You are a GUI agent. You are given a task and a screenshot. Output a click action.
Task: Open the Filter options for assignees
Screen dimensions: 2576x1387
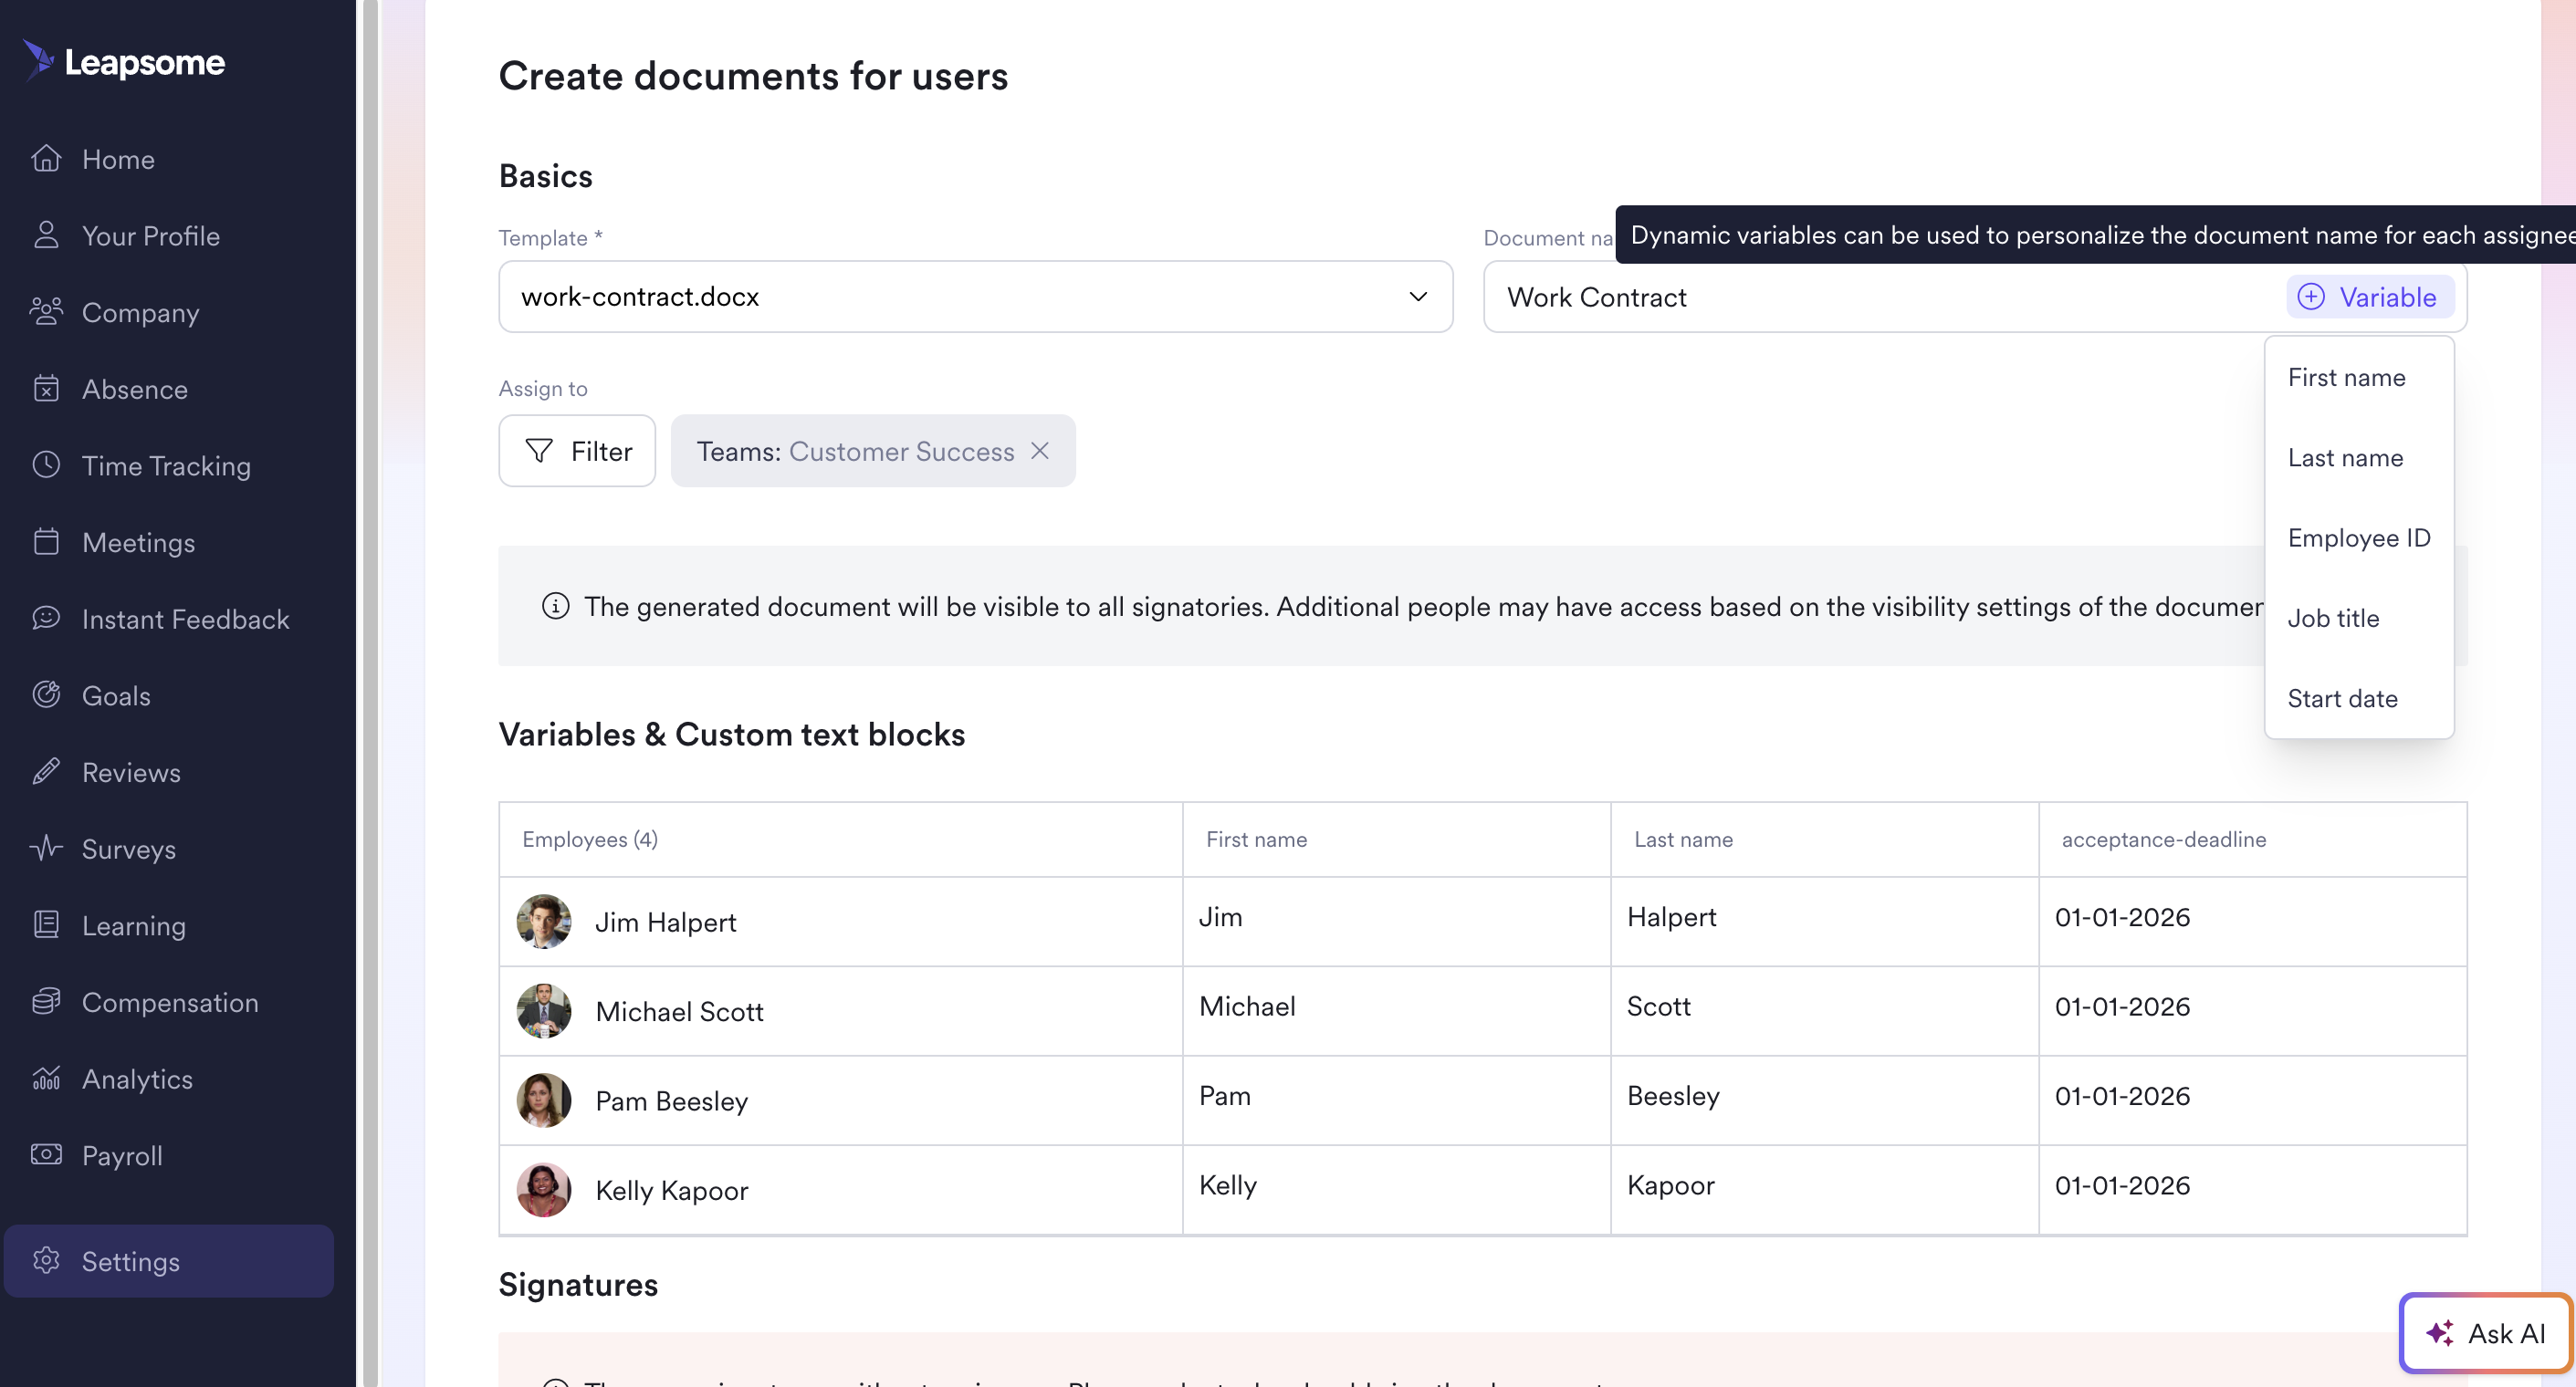577,451
